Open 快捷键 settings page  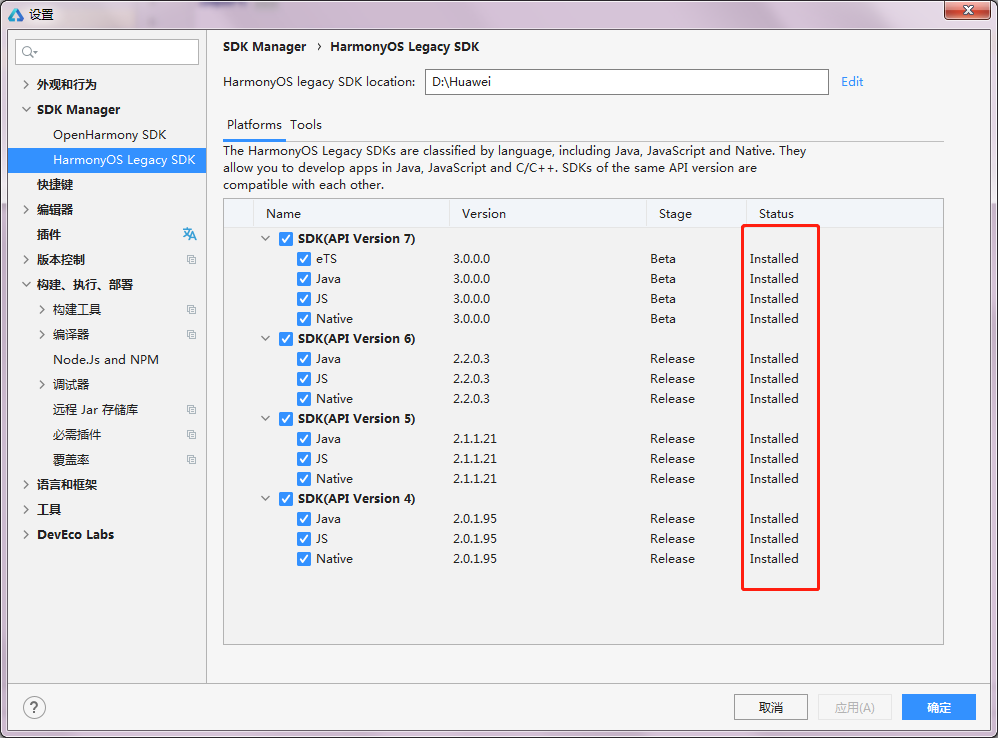tap(55, 184)
